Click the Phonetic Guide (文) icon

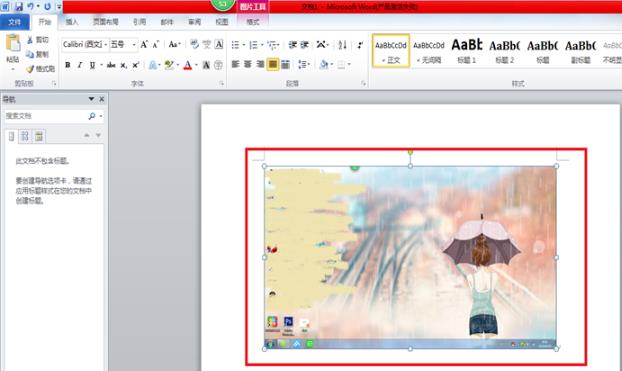207,44
